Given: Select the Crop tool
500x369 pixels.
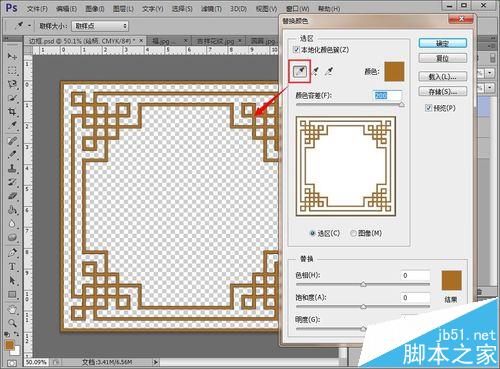Looking at the screenshot, I should click(x=12, y=111).
